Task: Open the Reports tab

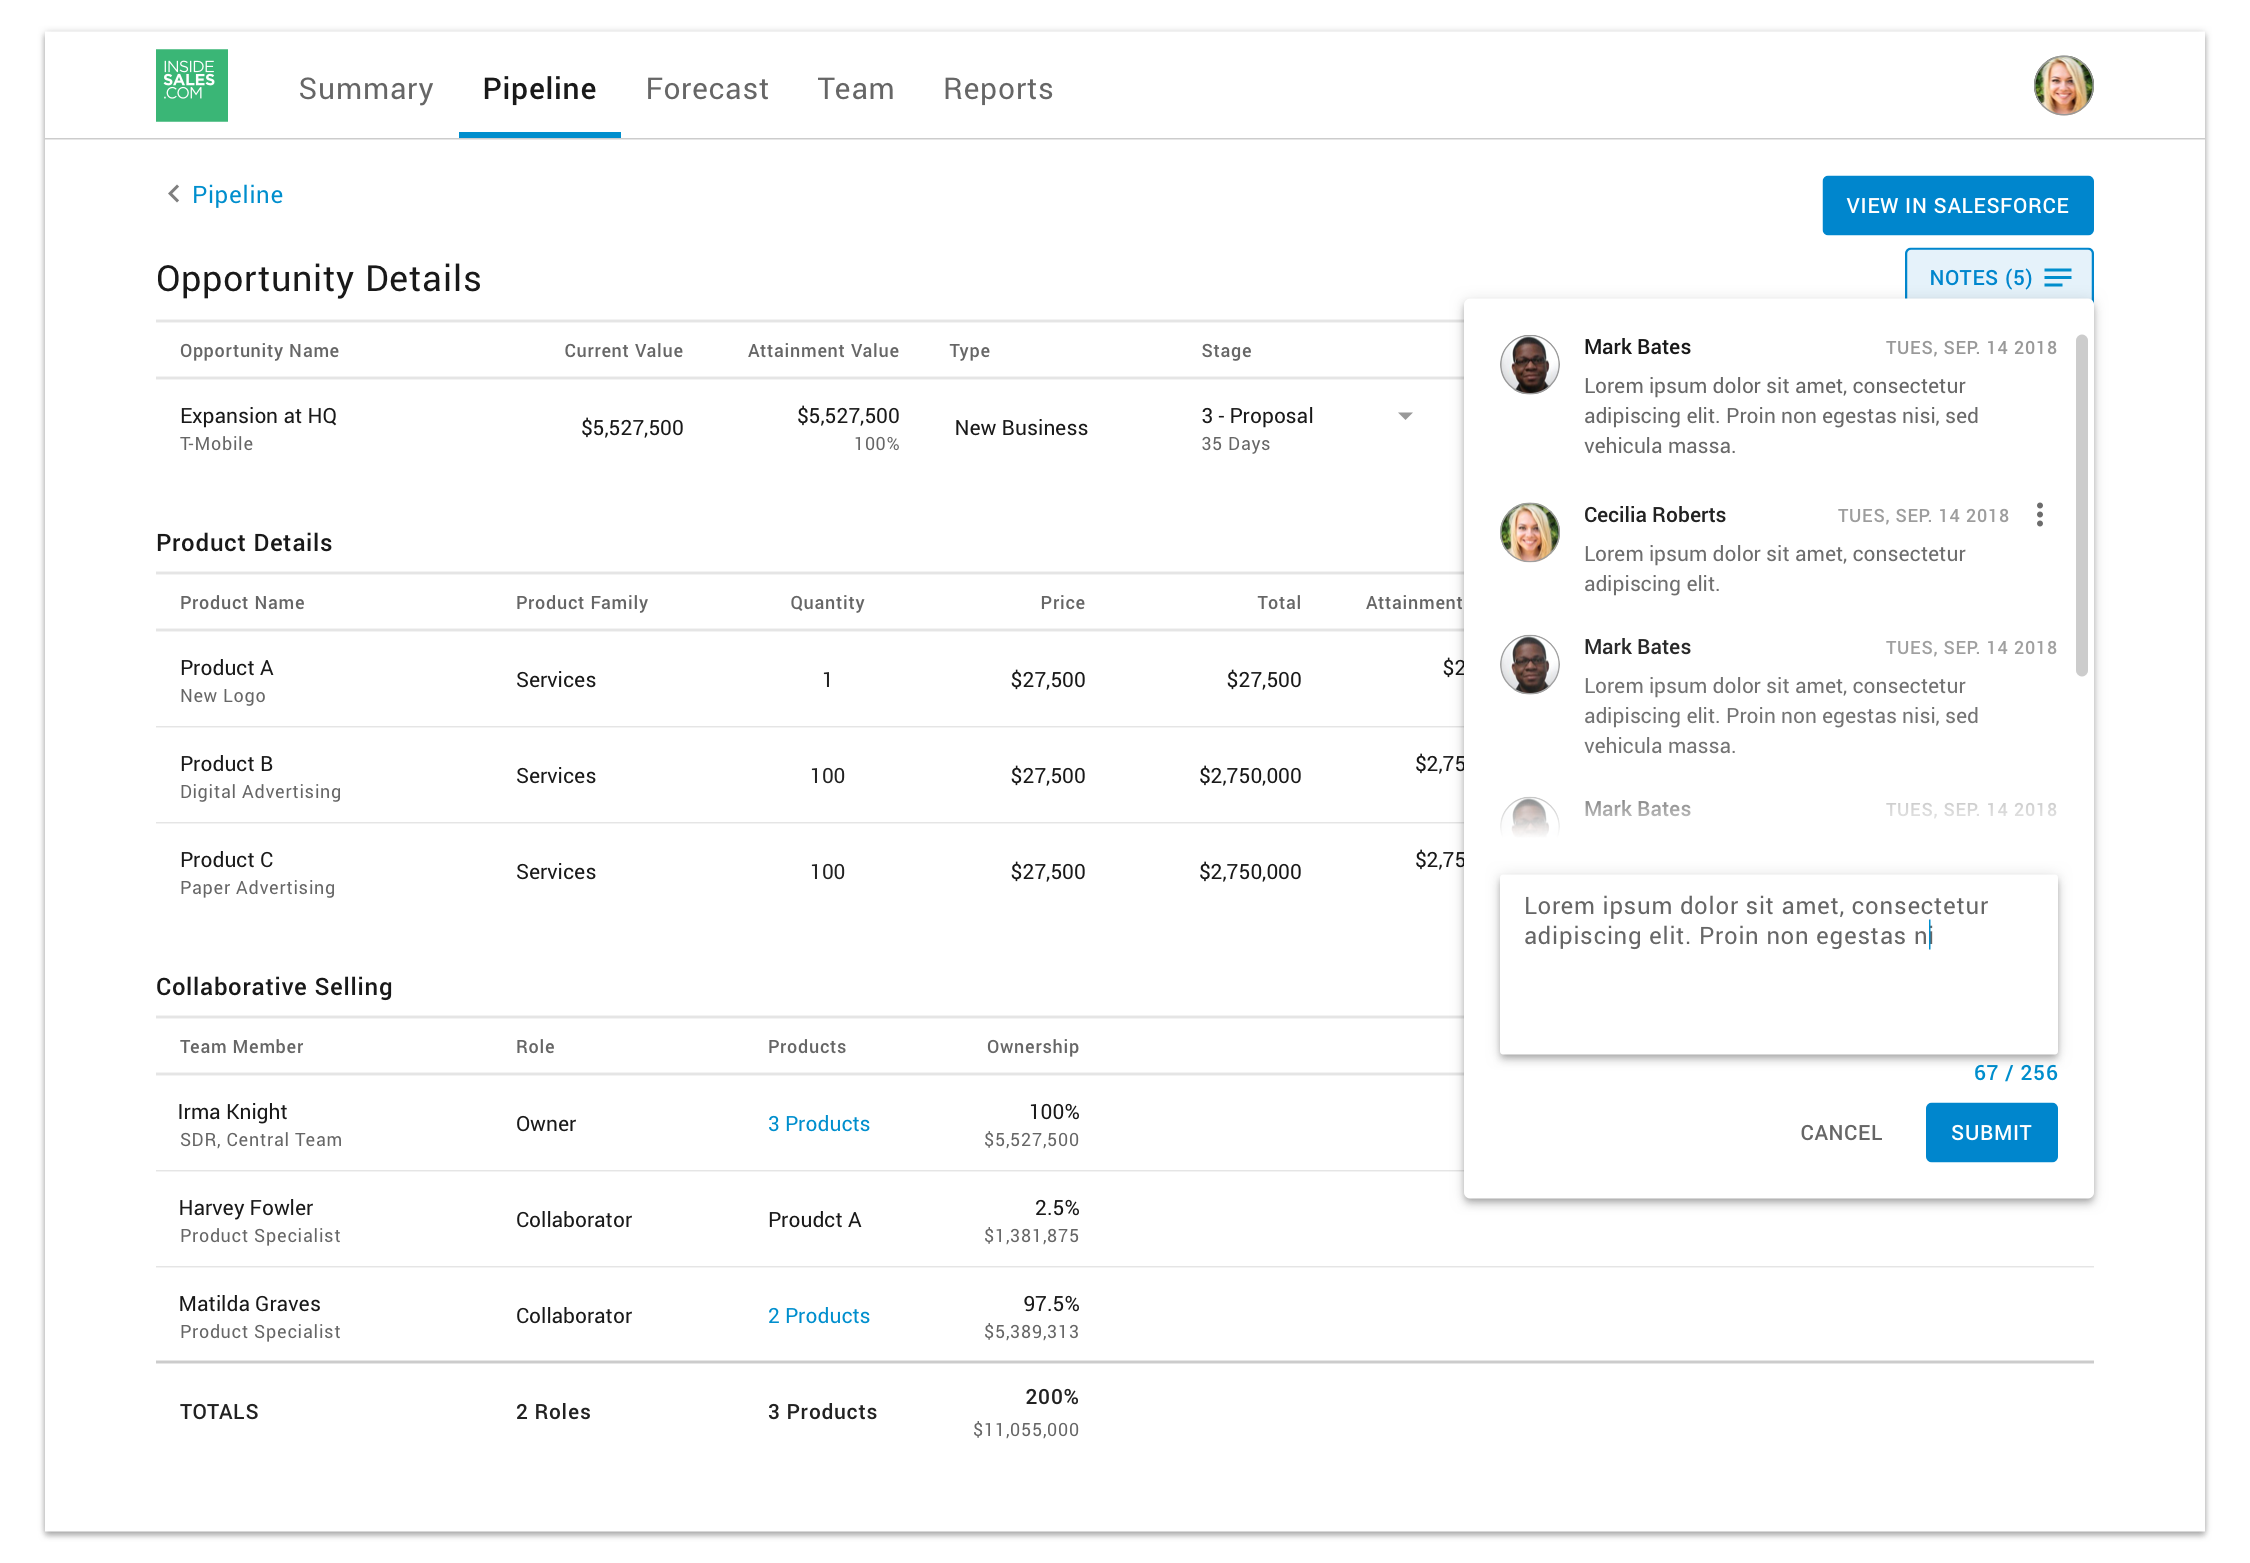Action: pos(997,89)
